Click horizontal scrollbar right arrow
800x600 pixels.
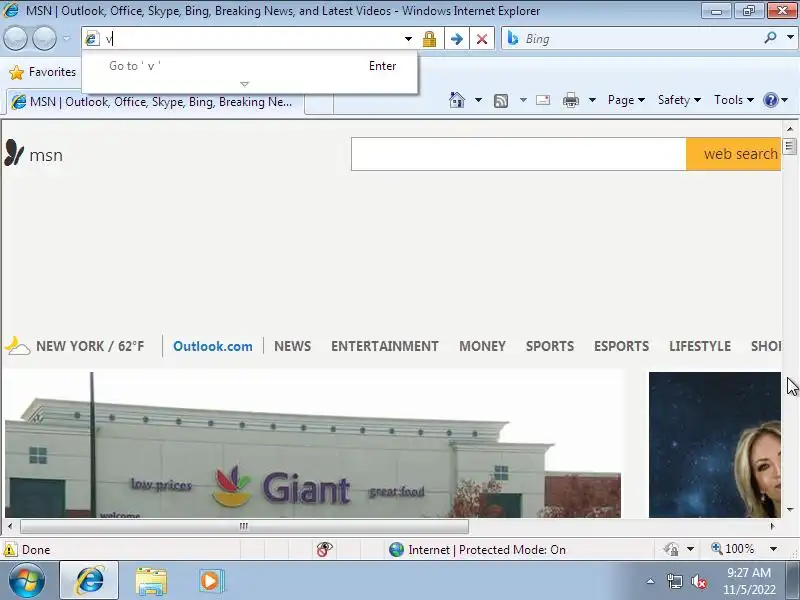(772, 526)
